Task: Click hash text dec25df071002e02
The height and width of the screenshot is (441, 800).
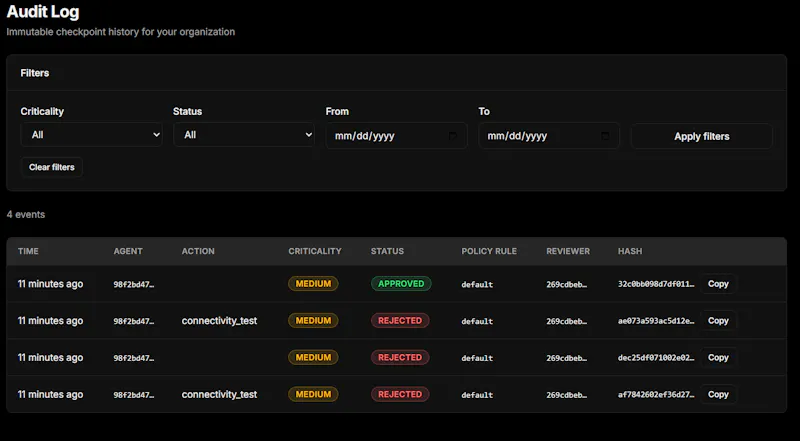Action: [656, 358]
